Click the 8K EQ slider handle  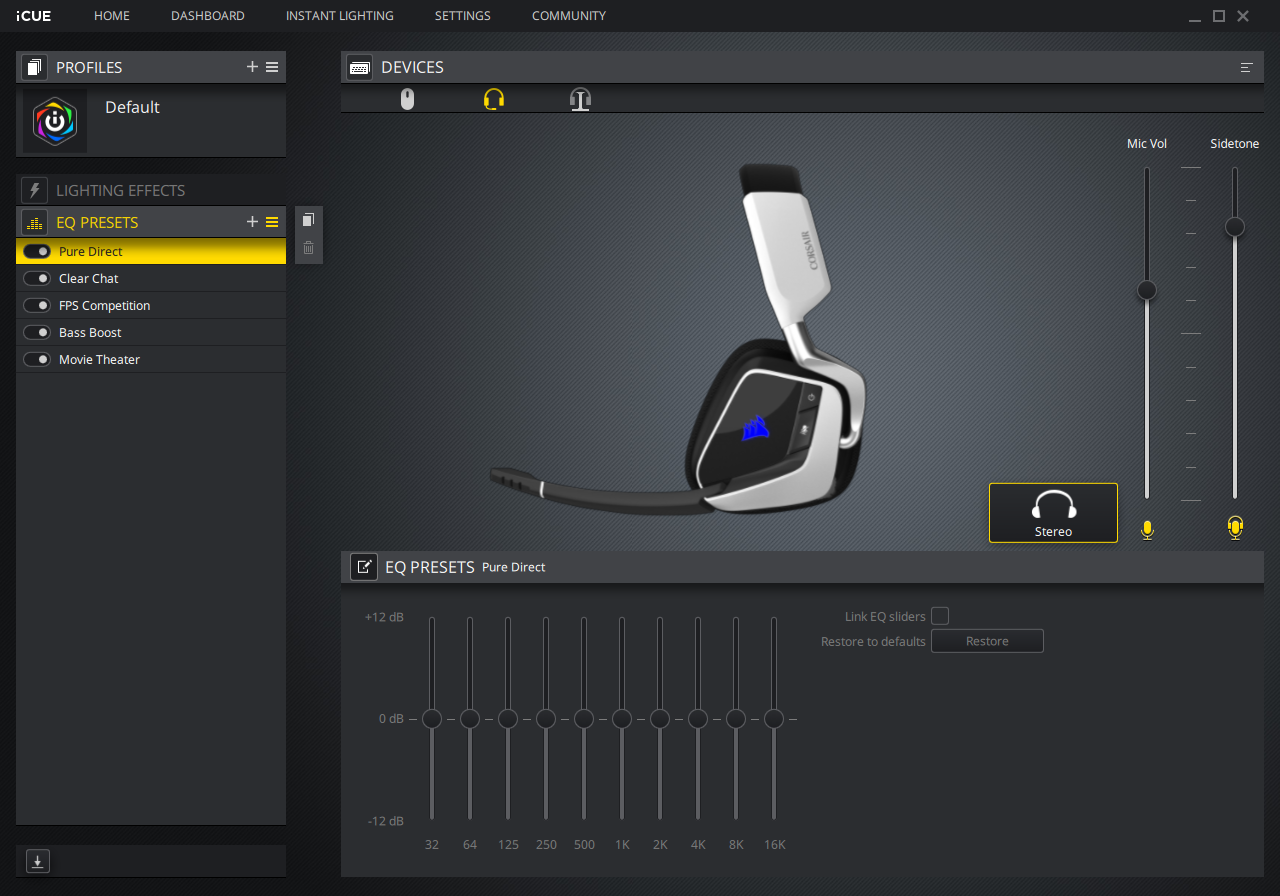click(x=736, y=719)
